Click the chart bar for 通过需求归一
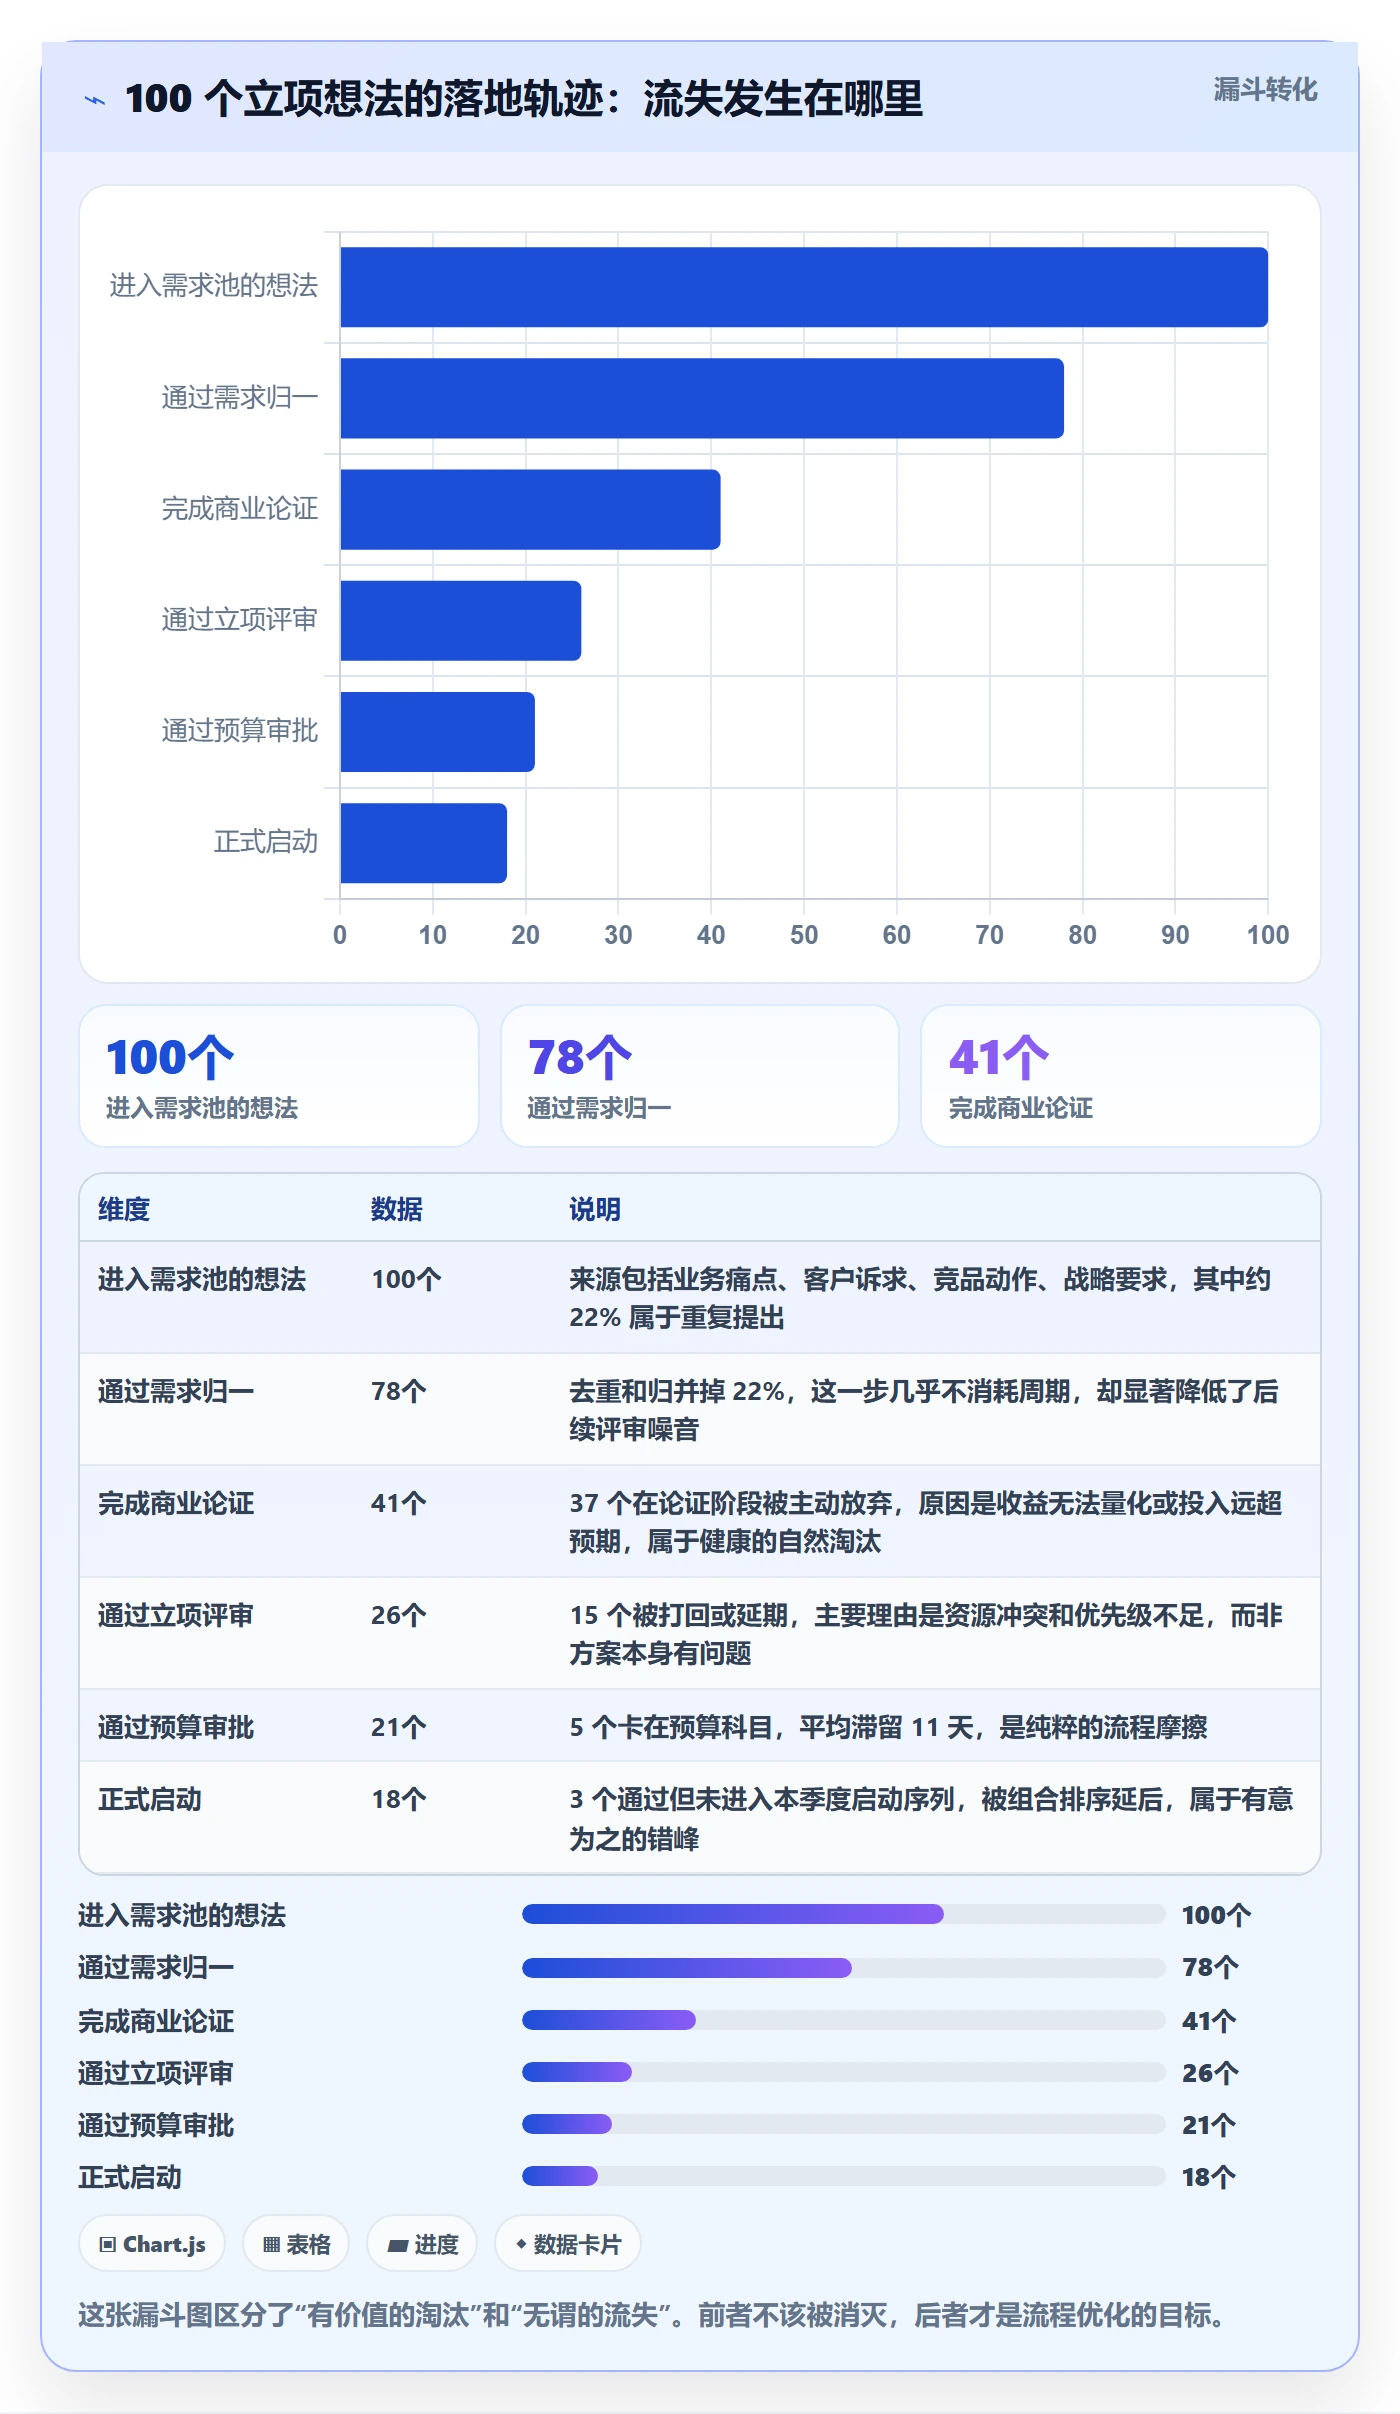This screenshot has height=2414, width=1400. [702, 398]
